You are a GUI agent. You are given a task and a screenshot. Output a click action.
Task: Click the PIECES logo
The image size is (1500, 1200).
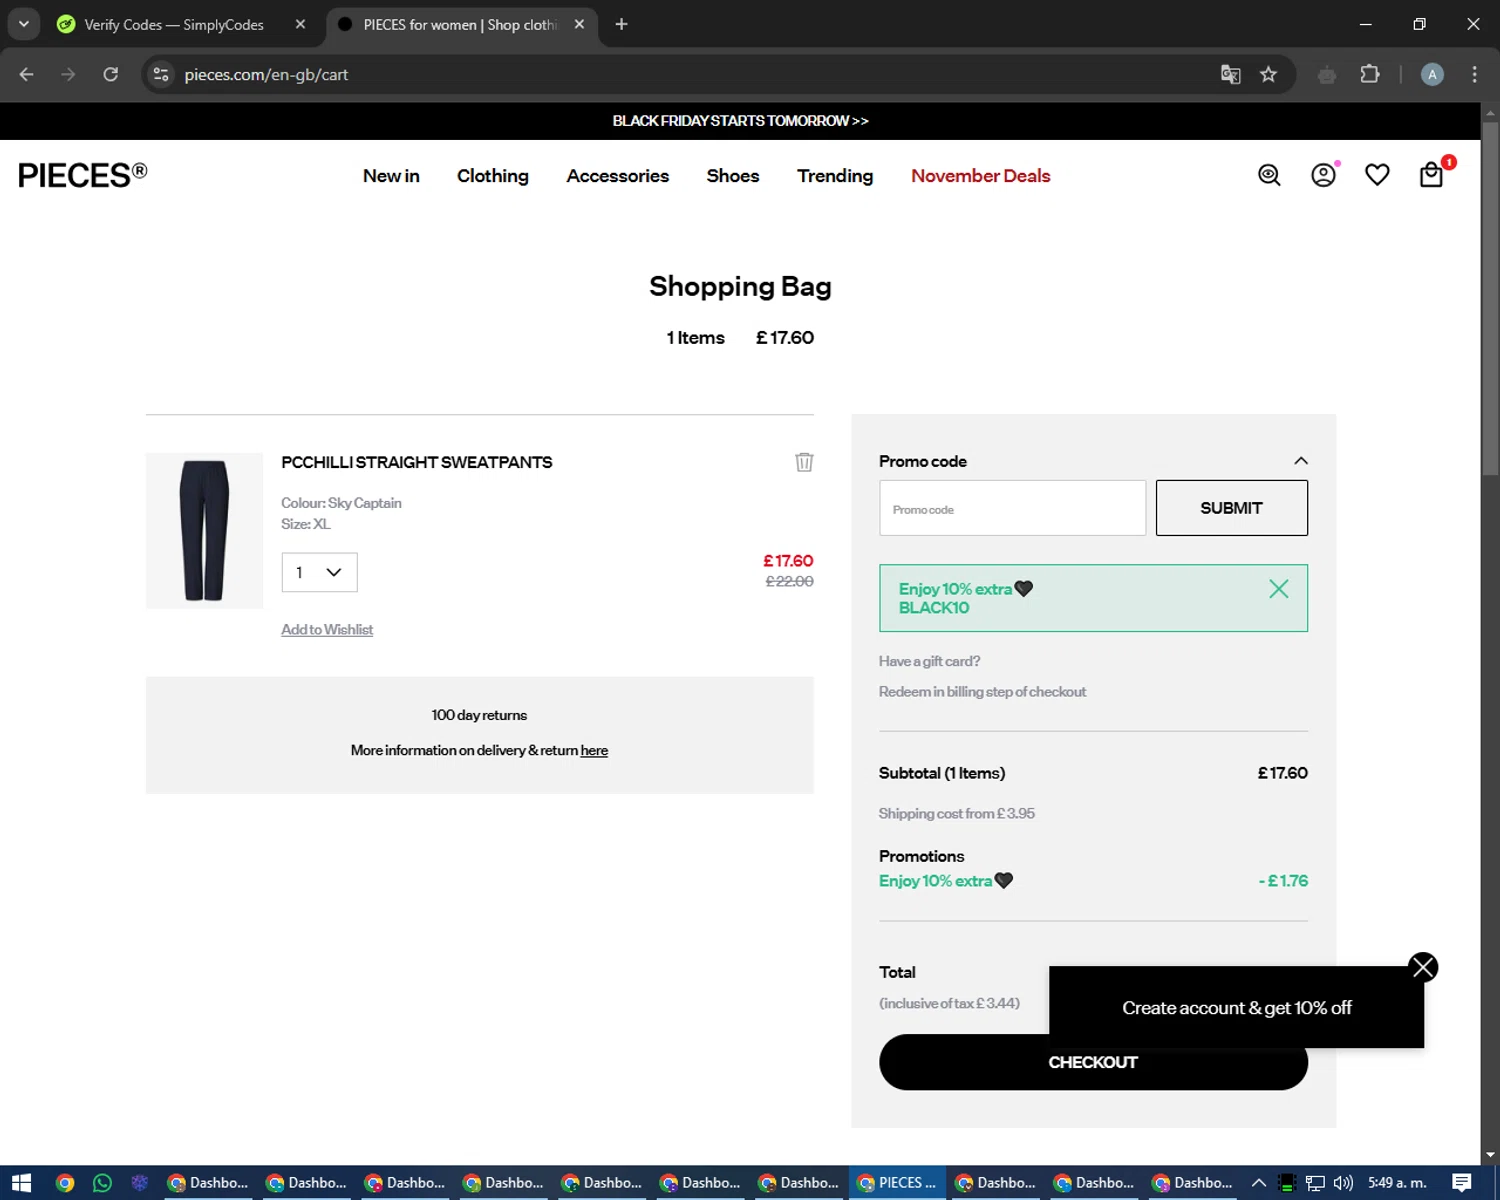click(x=82, y=175)
